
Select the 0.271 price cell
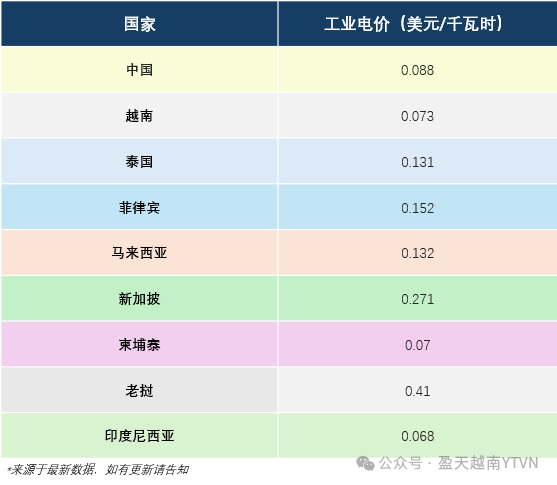pyautogui.click(x=417, y=299)
